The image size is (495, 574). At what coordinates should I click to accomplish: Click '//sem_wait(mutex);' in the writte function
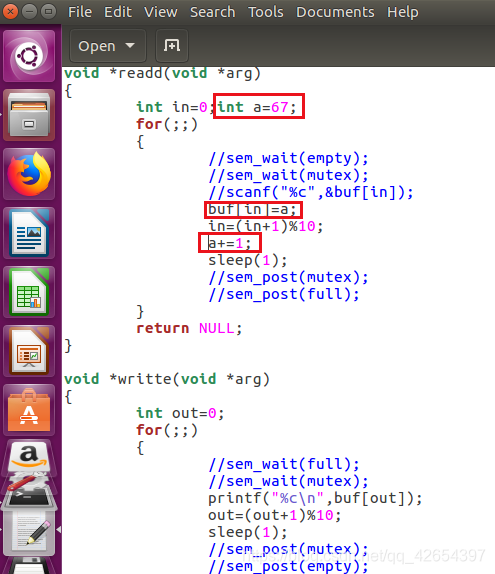point(288,481)
